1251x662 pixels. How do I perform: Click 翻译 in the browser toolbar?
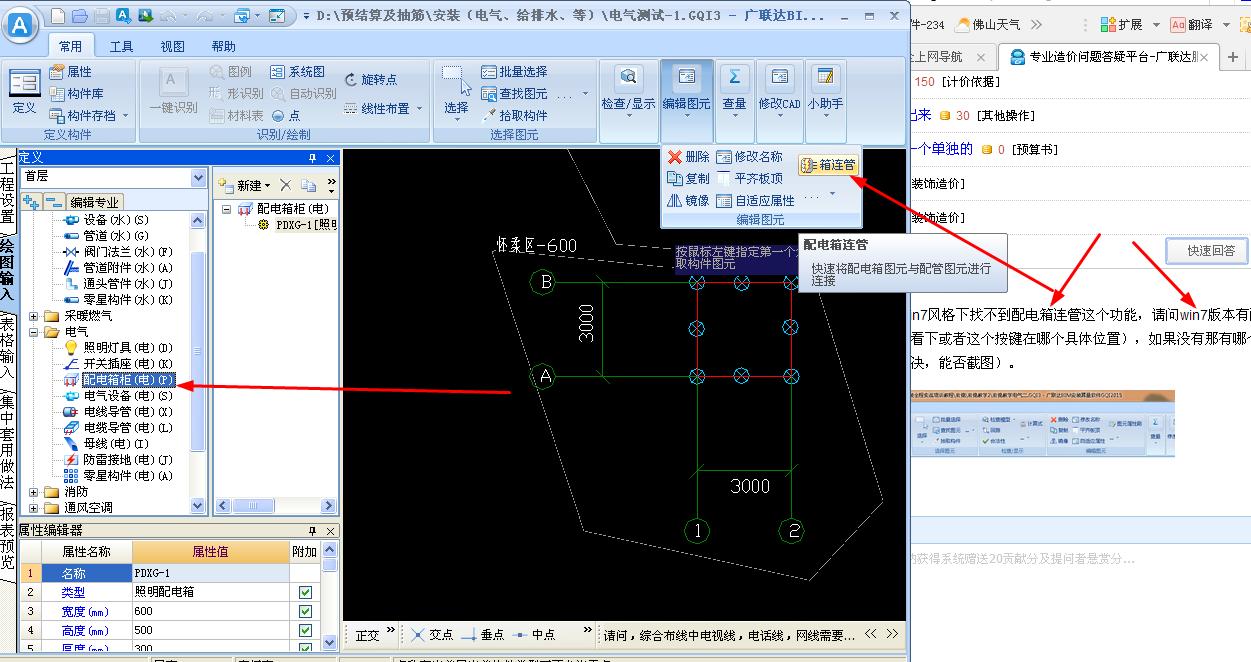coord(1191,24)
